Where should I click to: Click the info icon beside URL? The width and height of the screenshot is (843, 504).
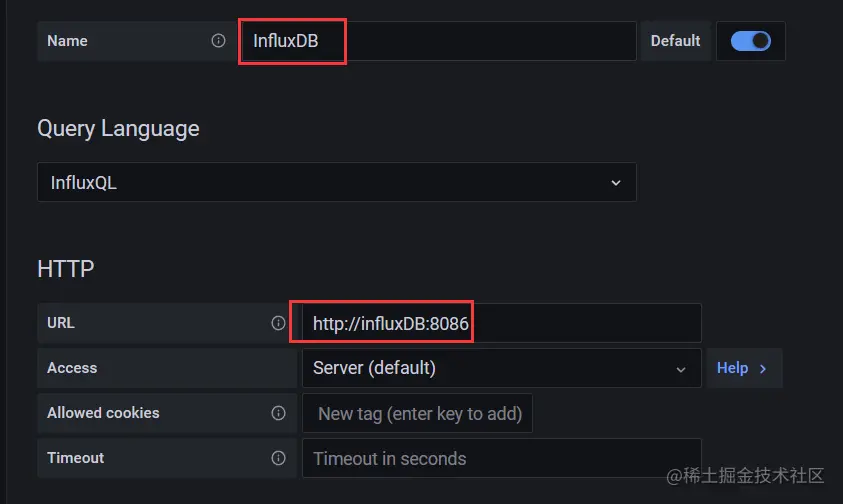point(278,323)
